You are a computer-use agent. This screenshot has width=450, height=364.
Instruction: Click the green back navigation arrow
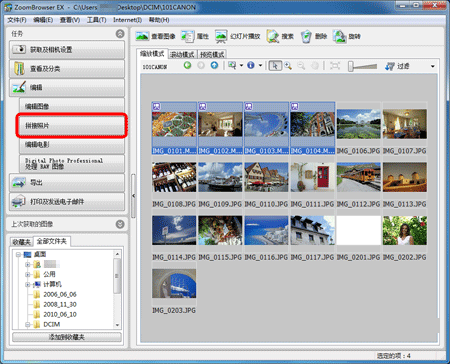point(187,65)
